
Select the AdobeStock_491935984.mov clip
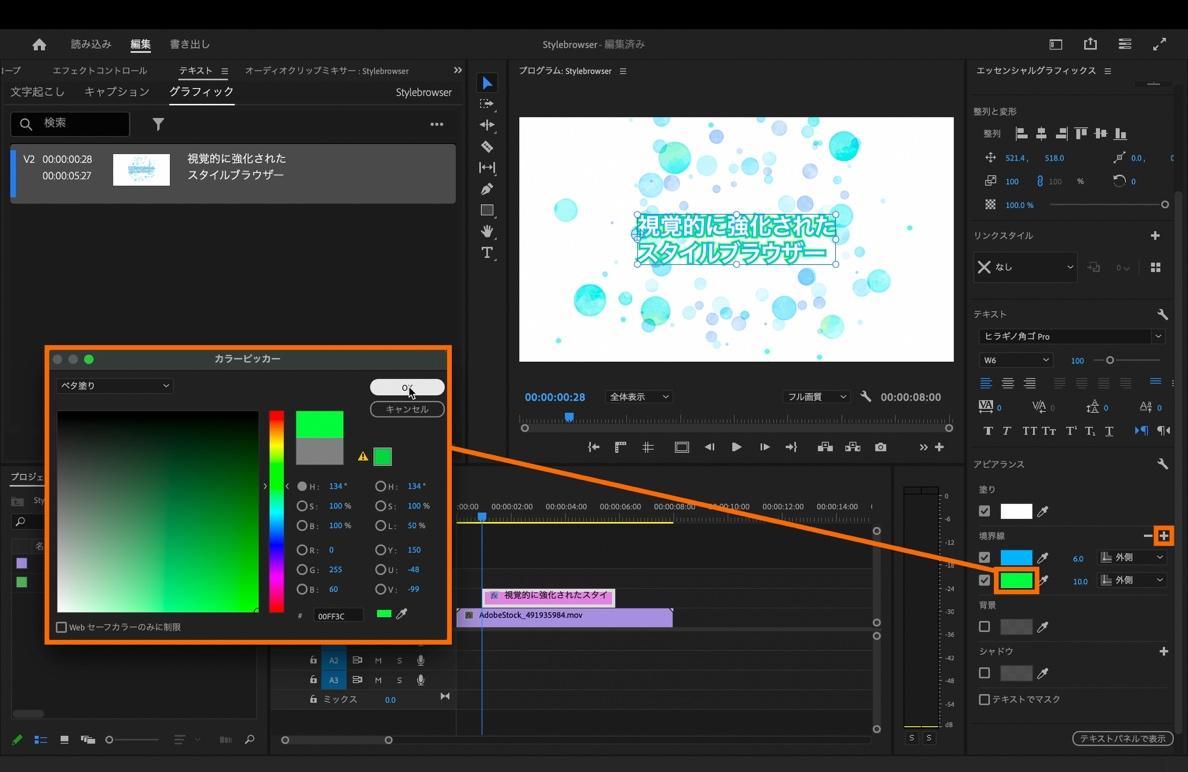[564, 617]
